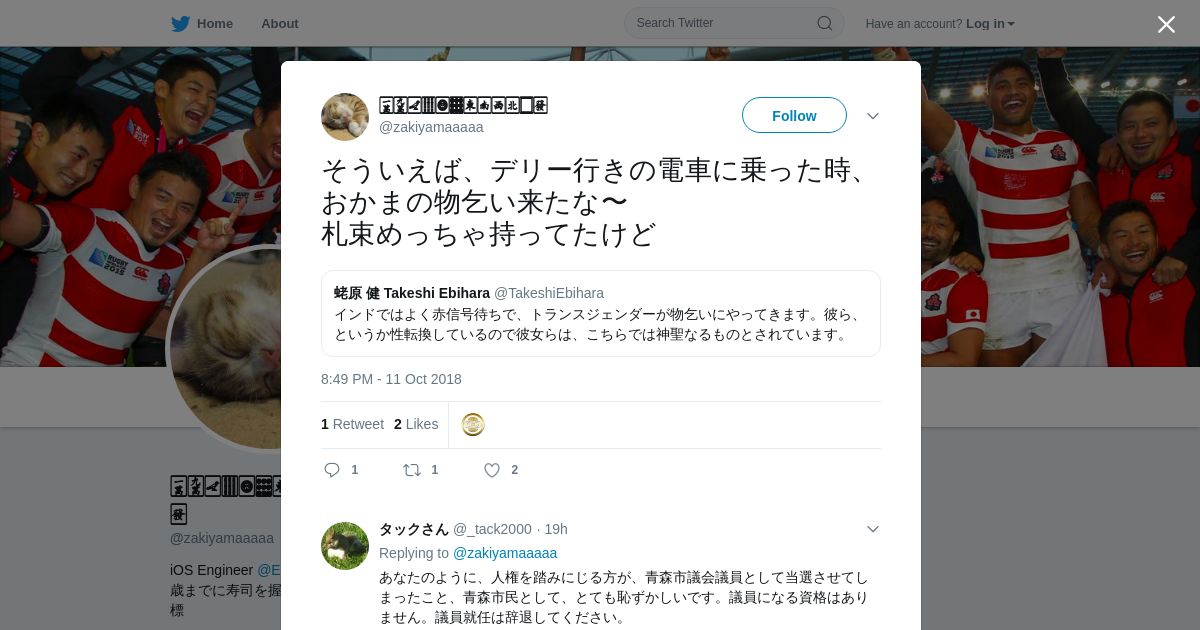Click the reply speech bubble icon
The width and height of the screenshot is (1200, 630).
click(333, 470)
